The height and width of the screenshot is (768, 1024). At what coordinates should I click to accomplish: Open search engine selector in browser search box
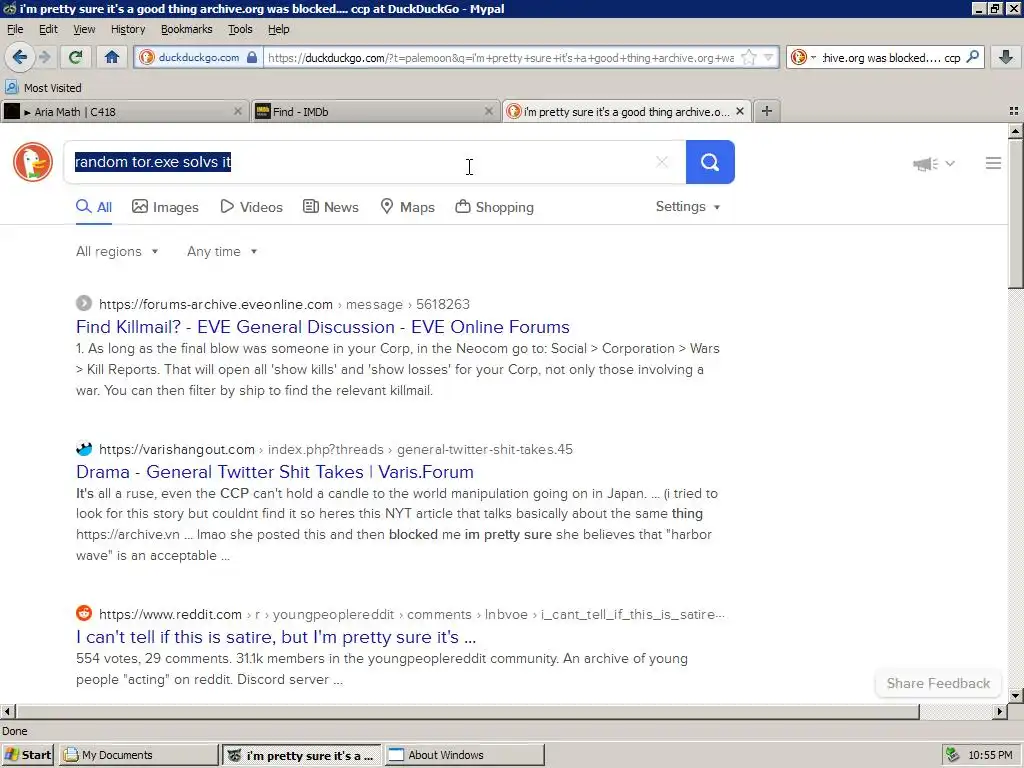click(x=803, y=57)
